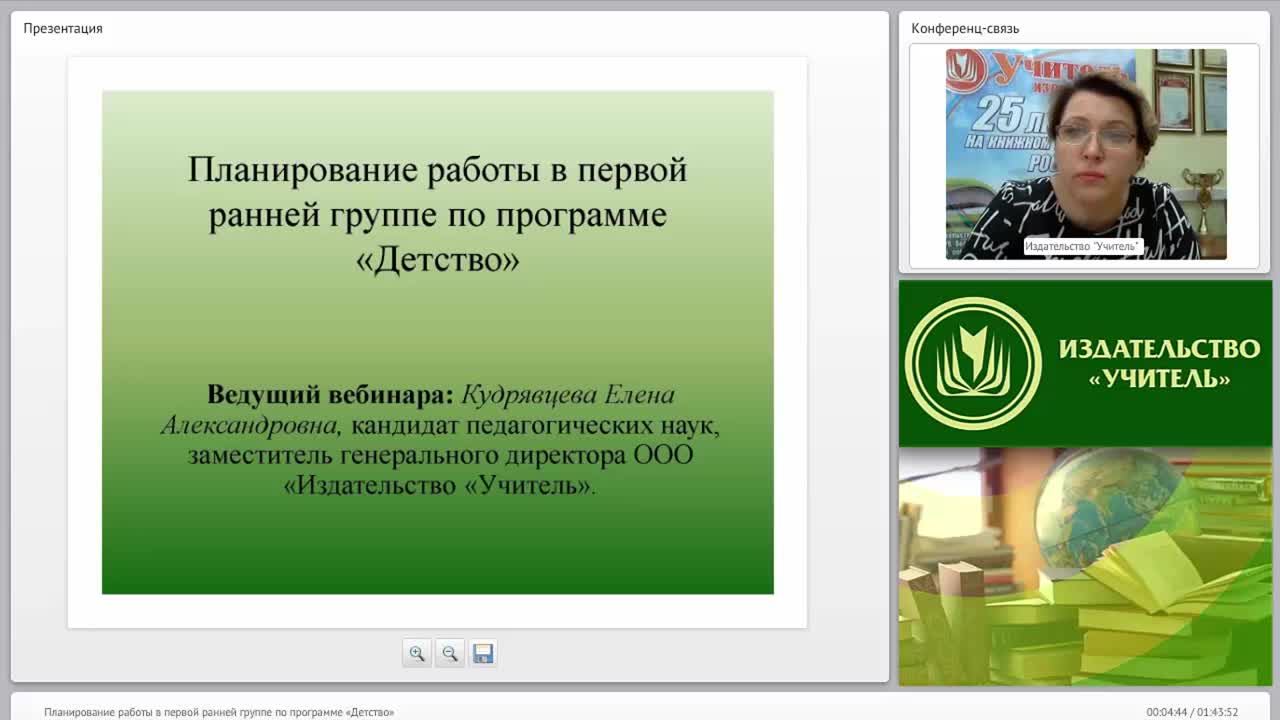Click the timestamp 00:04:44 / 01:43:52
The height and width of the screenshot is (720, 1280).
pyautogui.click(x=1192, y=712)
